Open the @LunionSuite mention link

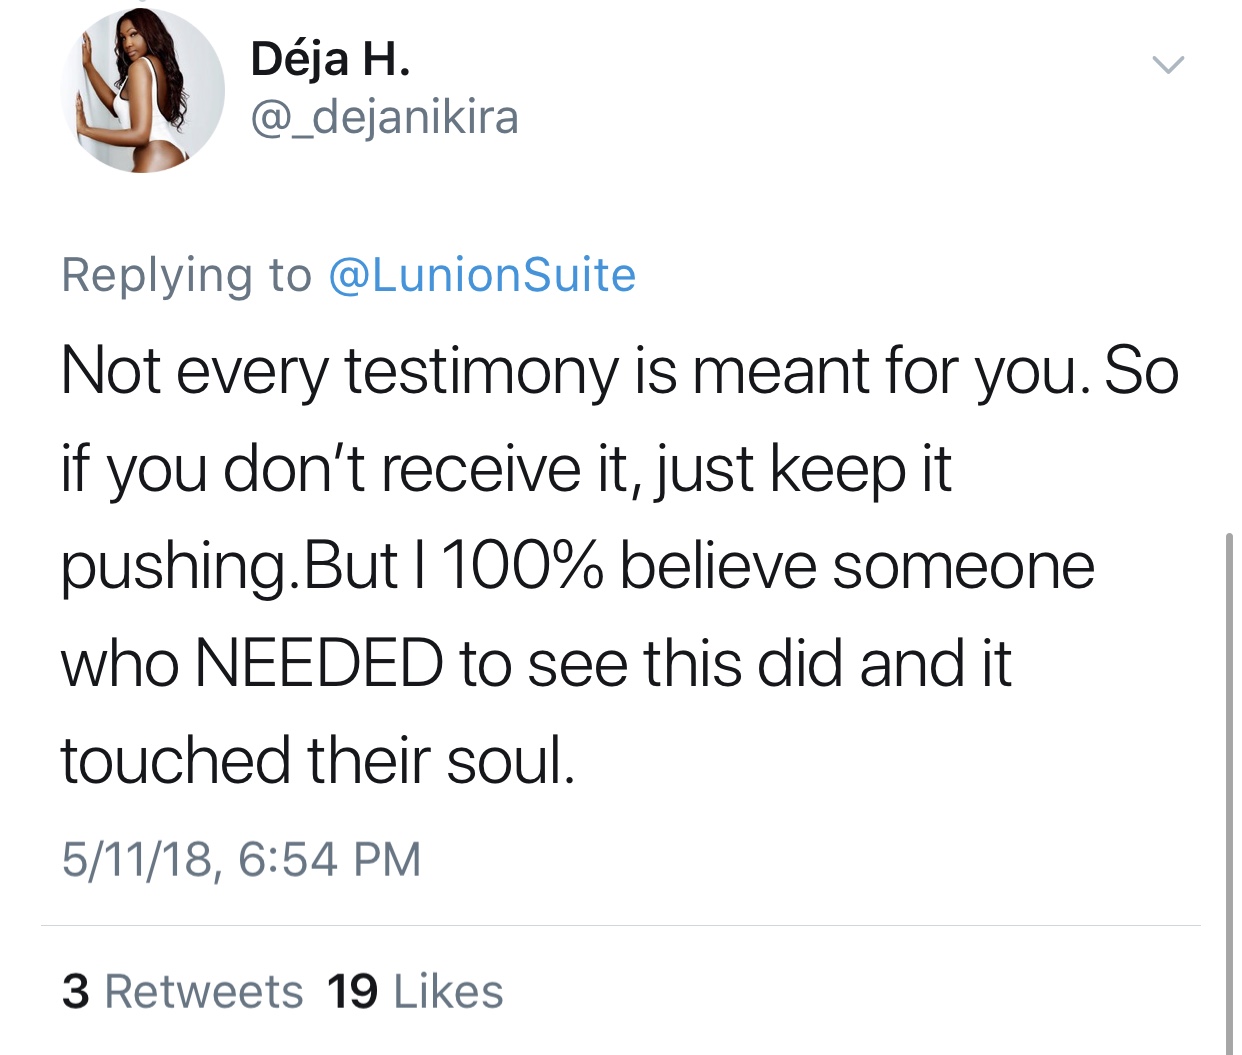pos(482,275)
